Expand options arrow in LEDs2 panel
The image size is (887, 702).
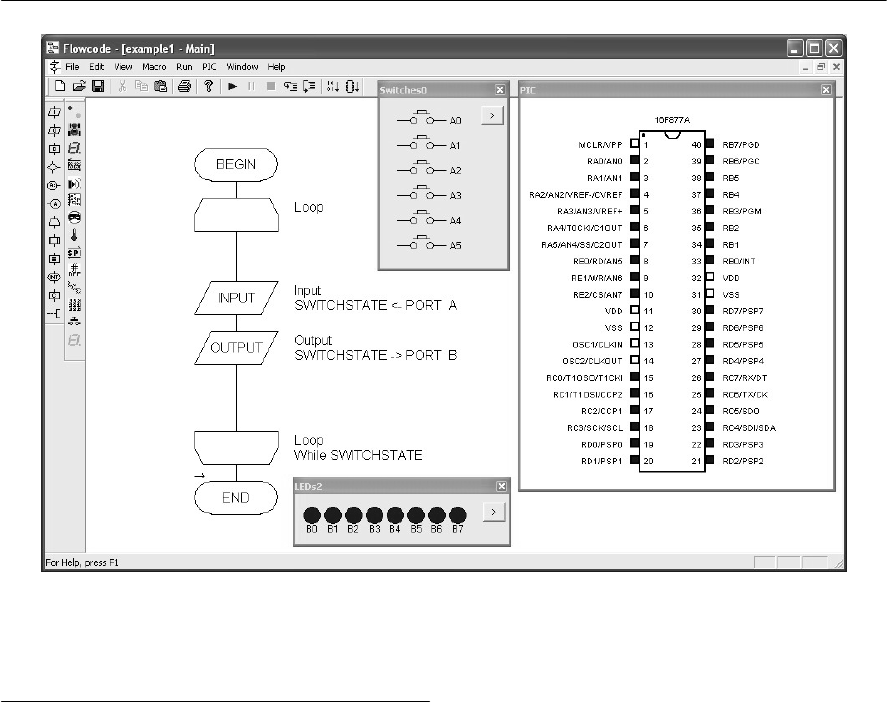coord(493,512)
